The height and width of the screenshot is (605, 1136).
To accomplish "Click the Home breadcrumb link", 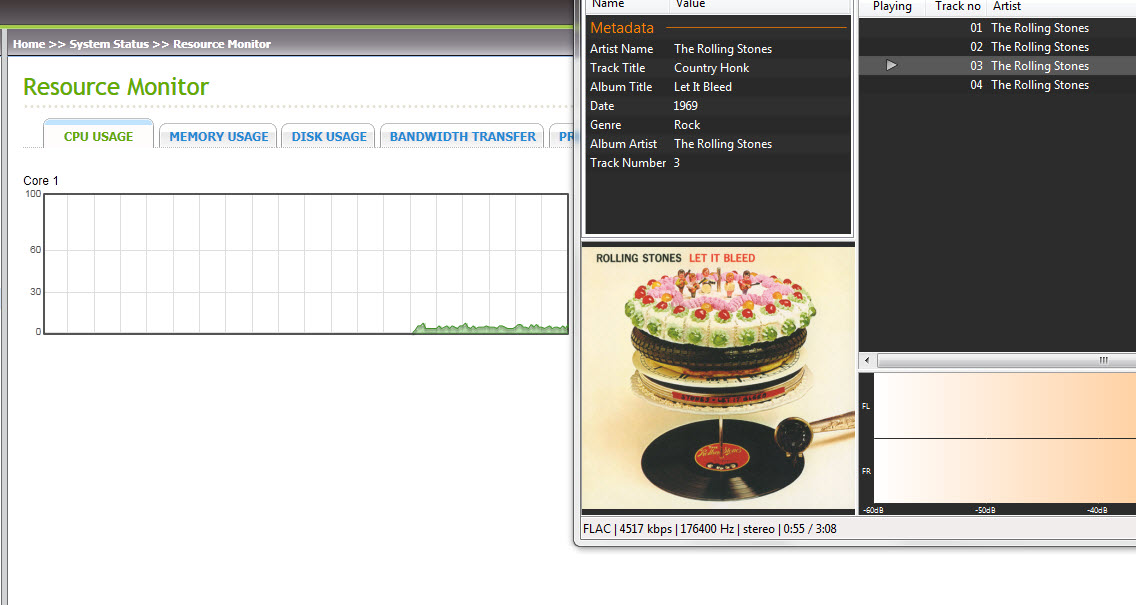I will (29, 44).
